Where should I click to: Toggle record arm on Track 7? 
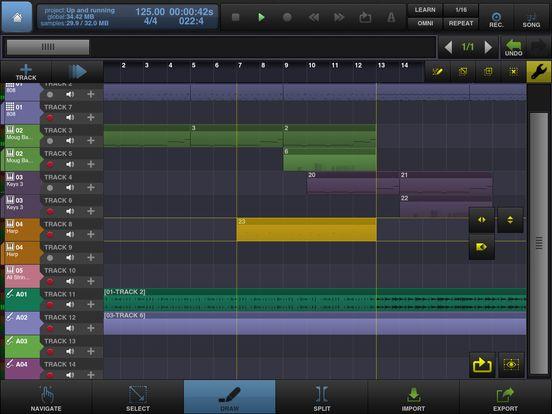[x=50, y=118]
